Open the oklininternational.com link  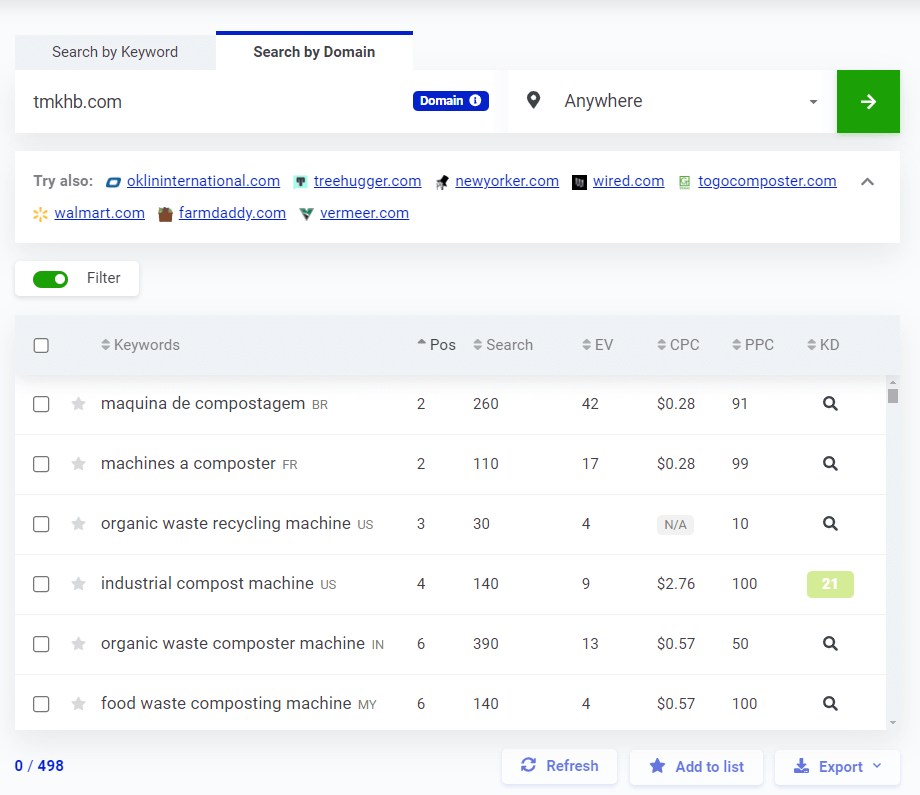click(203, 181)
